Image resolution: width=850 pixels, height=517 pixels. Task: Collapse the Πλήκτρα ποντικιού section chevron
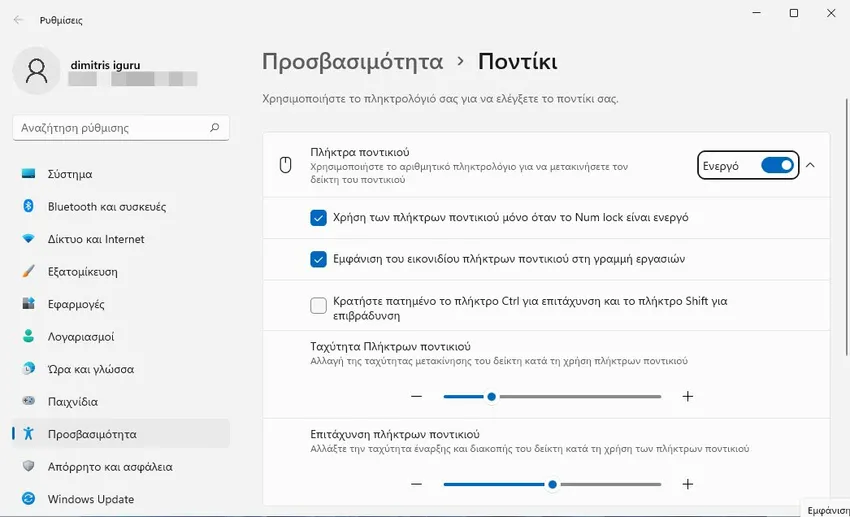(810, 165)
